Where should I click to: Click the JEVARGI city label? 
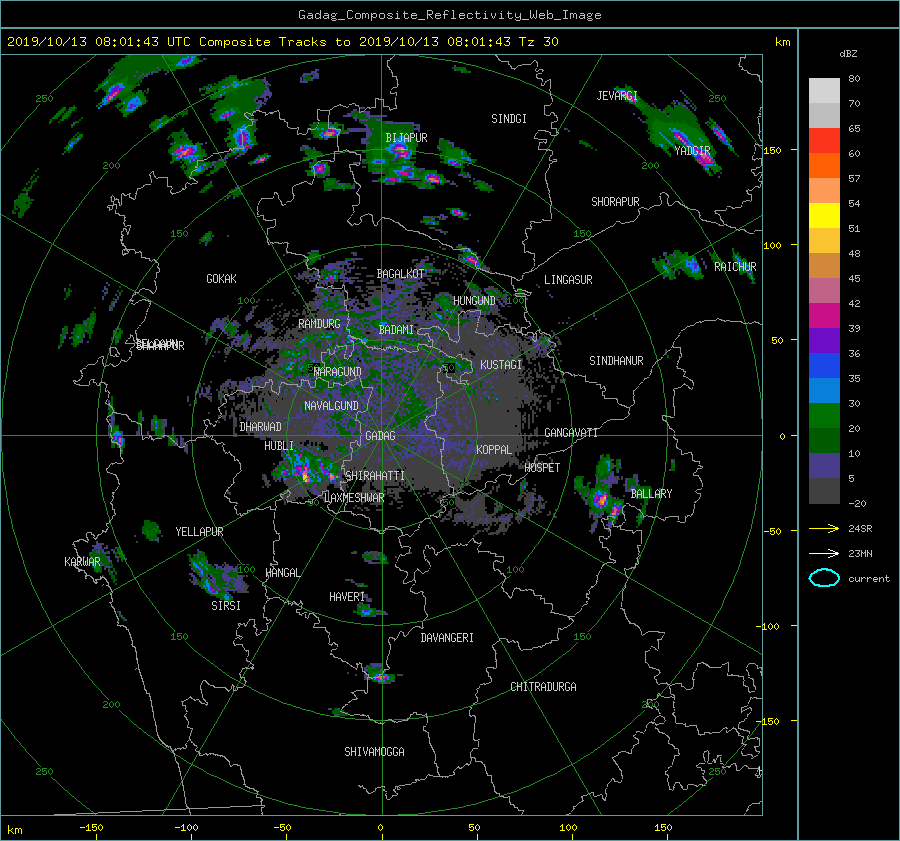(x=617, y=96)
